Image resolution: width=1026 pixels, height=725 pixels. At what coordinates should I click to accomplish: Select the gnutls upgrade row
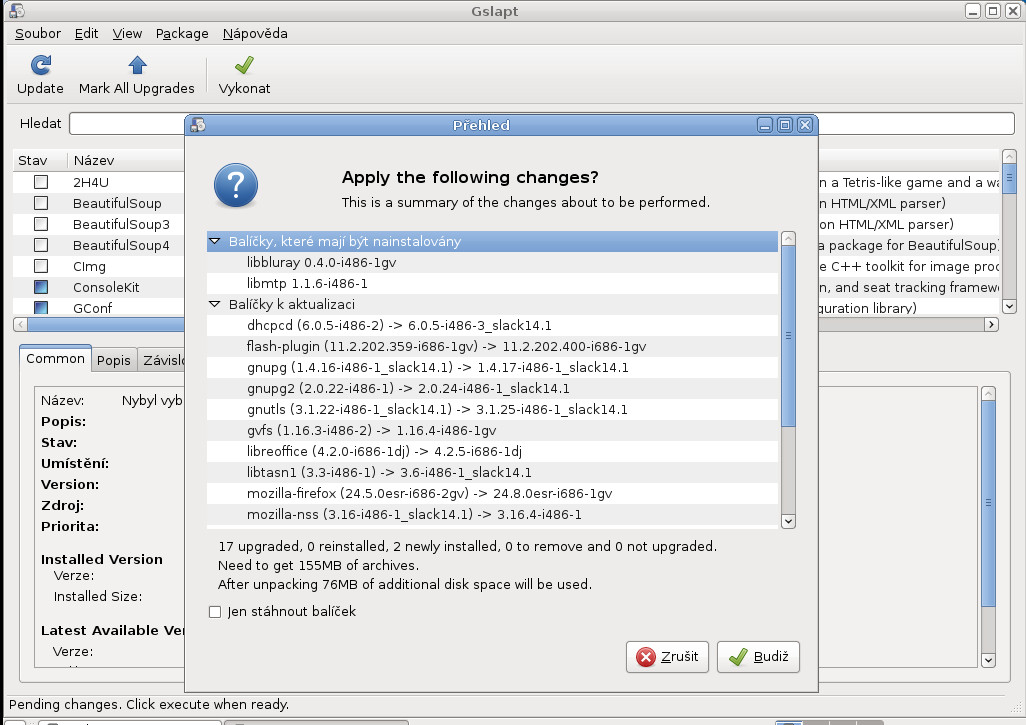tap(493, 409)
